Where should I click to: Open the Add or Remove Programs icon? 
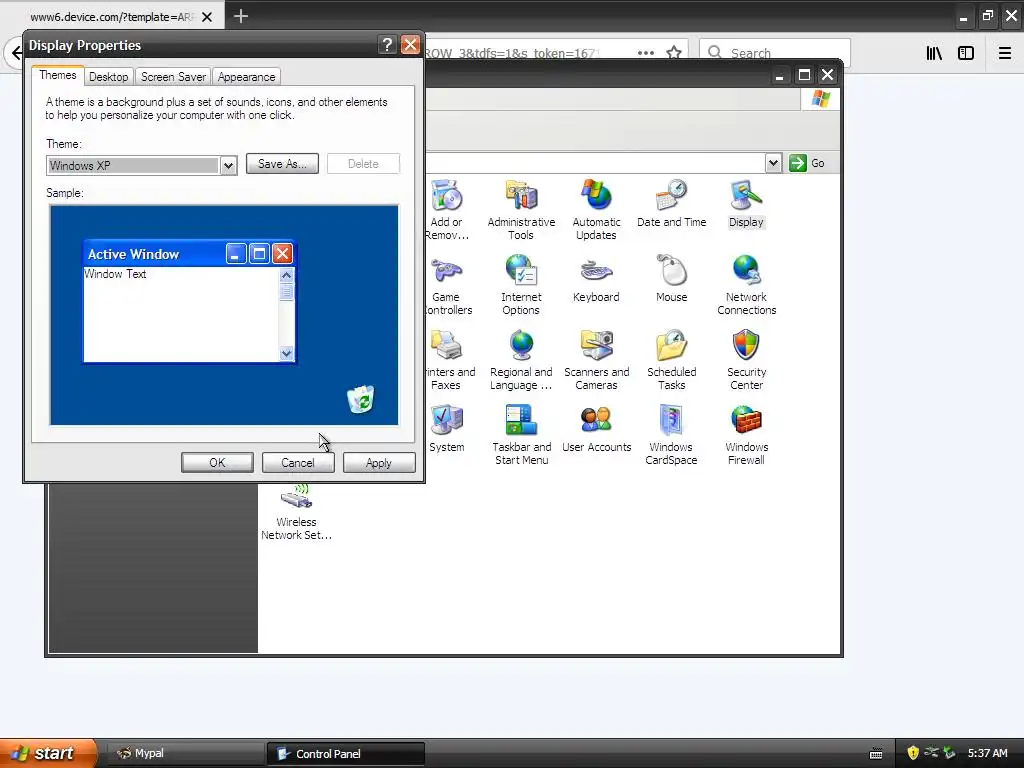click(x=446, y=209)
